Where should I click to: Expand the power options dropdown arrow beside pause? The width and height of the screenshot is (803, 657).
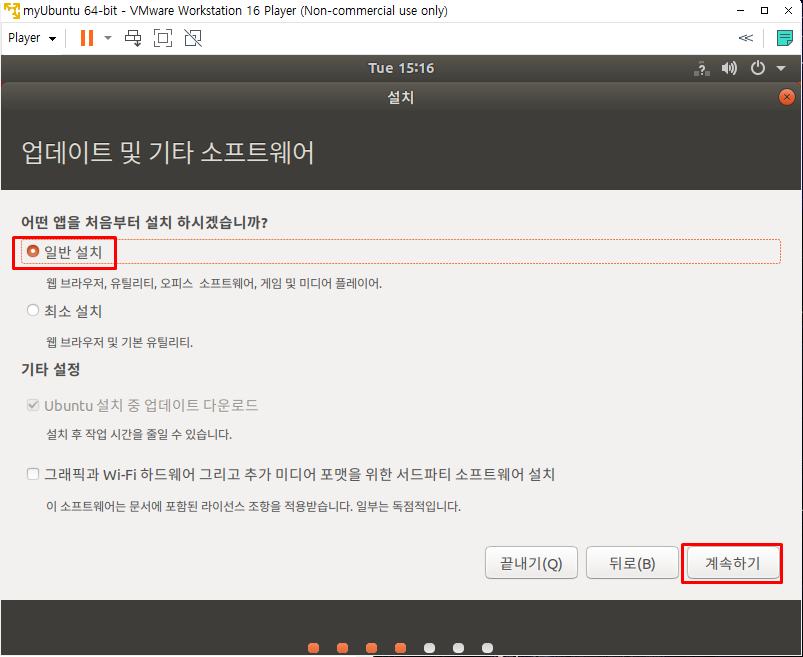tap(108, 38)
